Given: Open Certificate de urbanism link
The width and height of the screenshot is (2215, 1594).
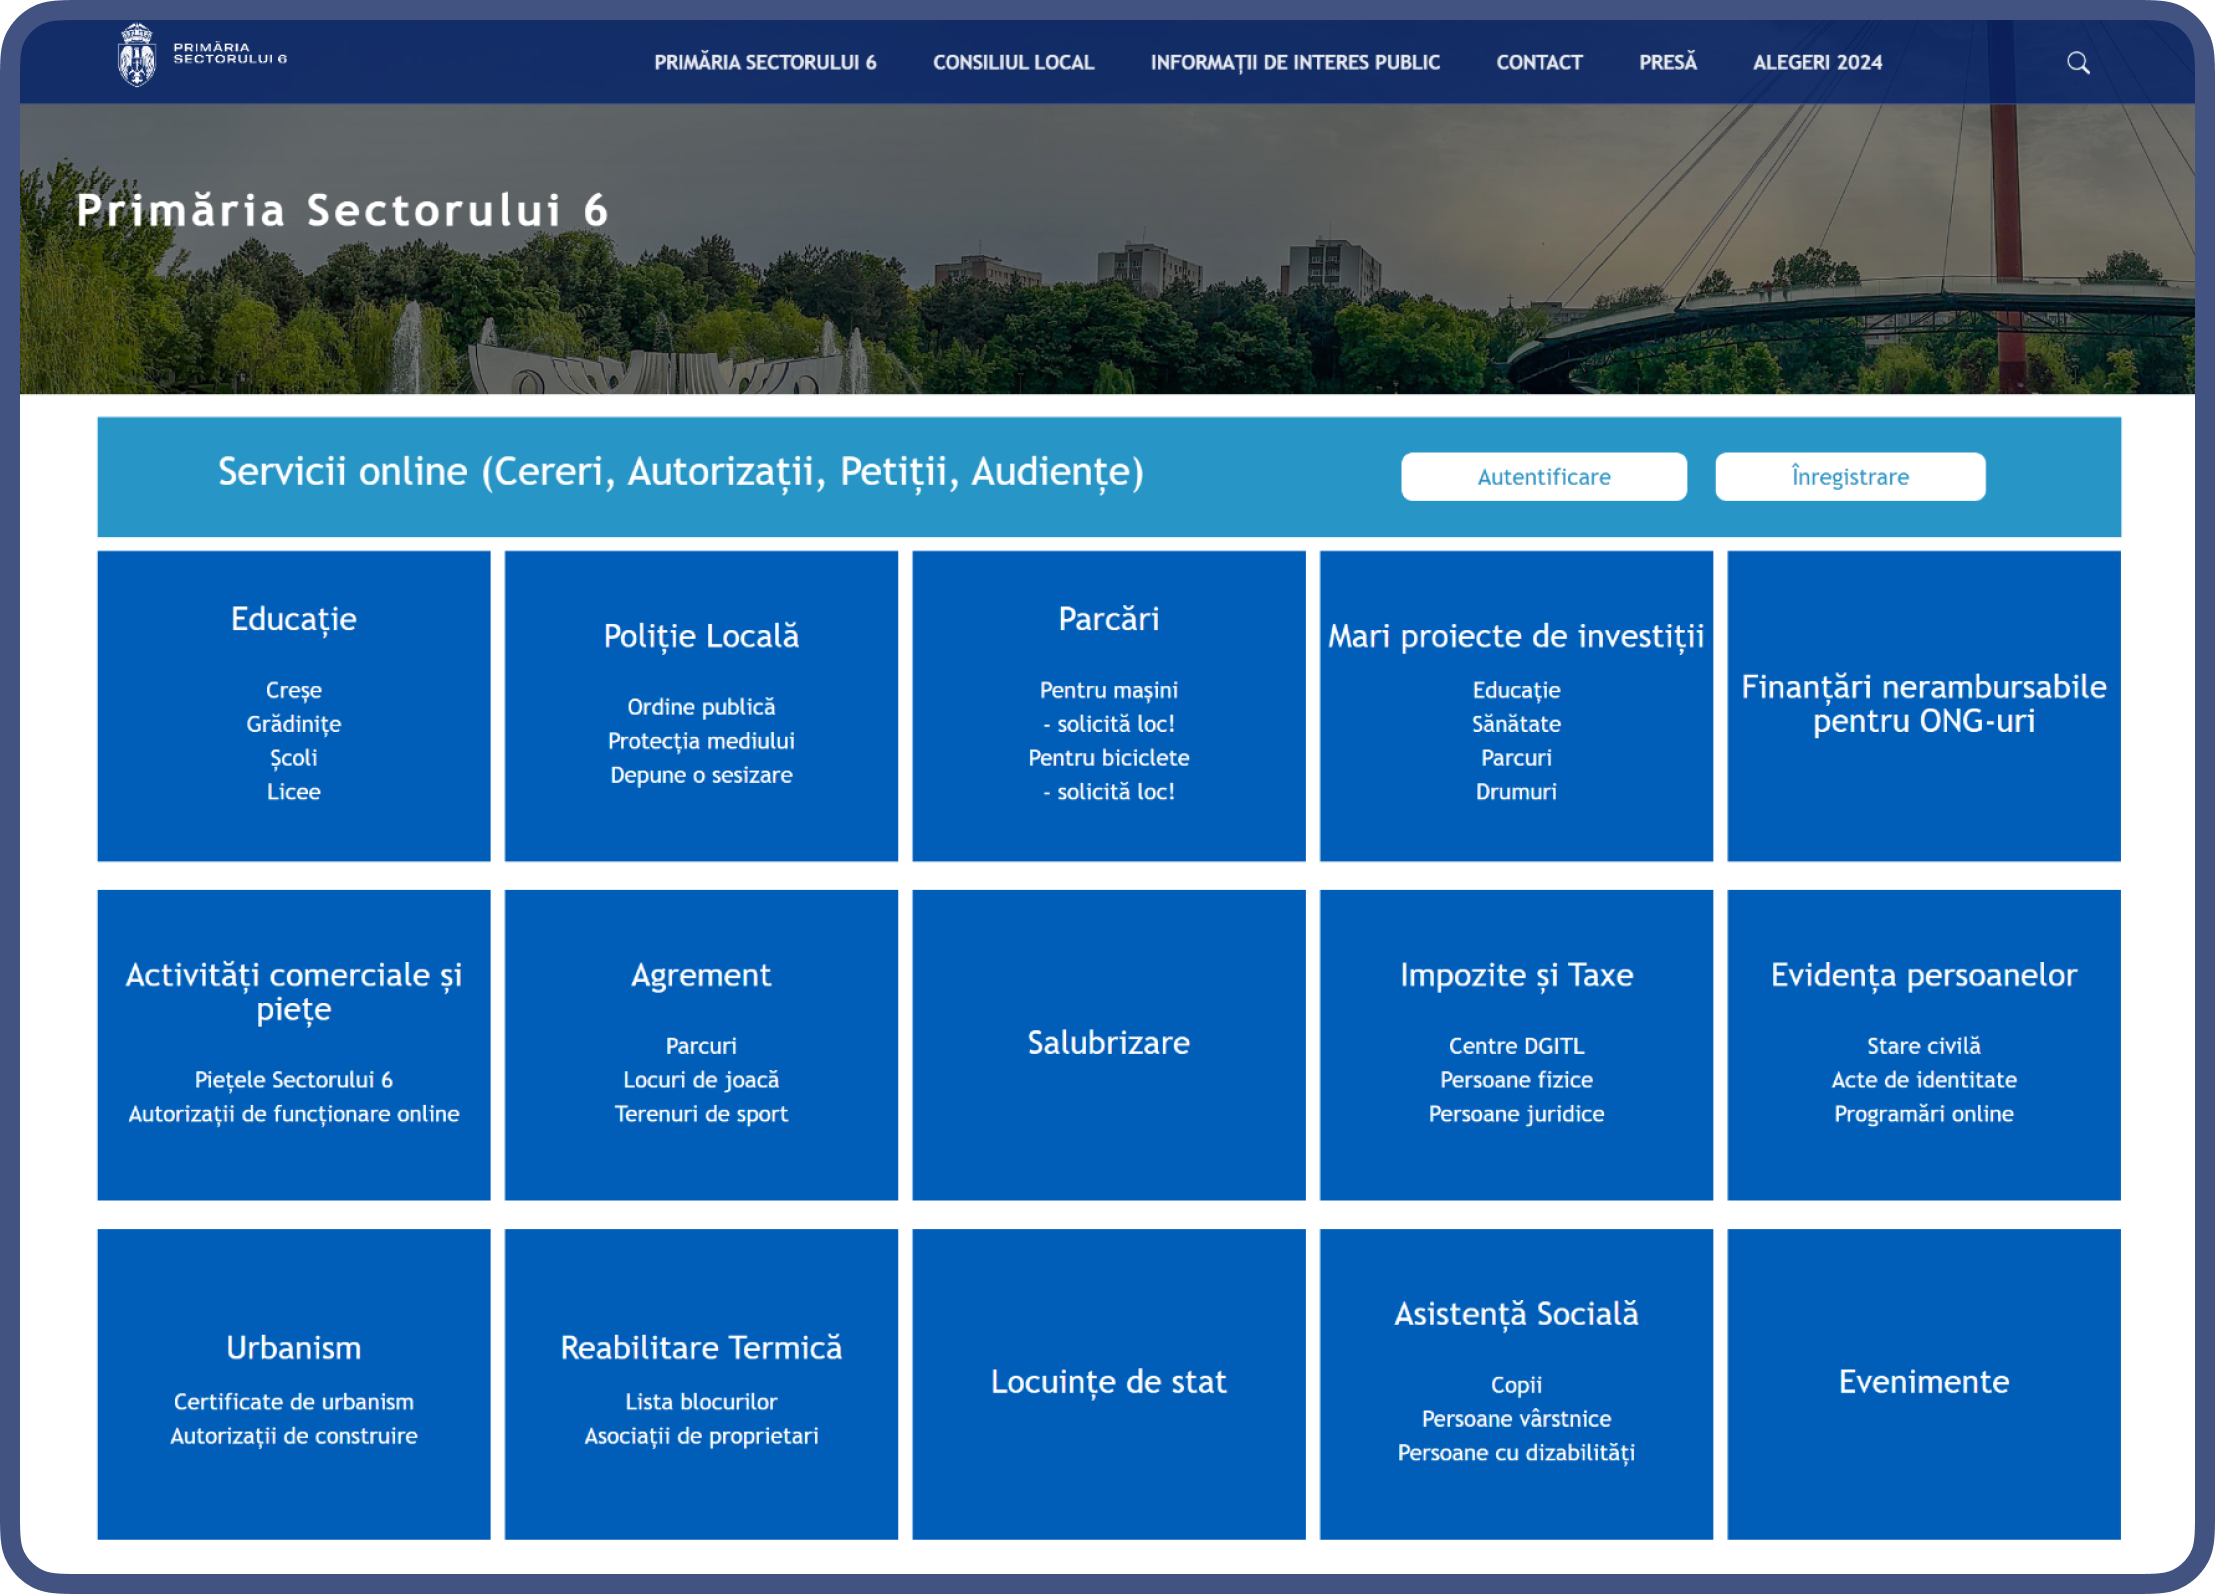Looking at the screenshot, I should click(x=294, y=1402).
